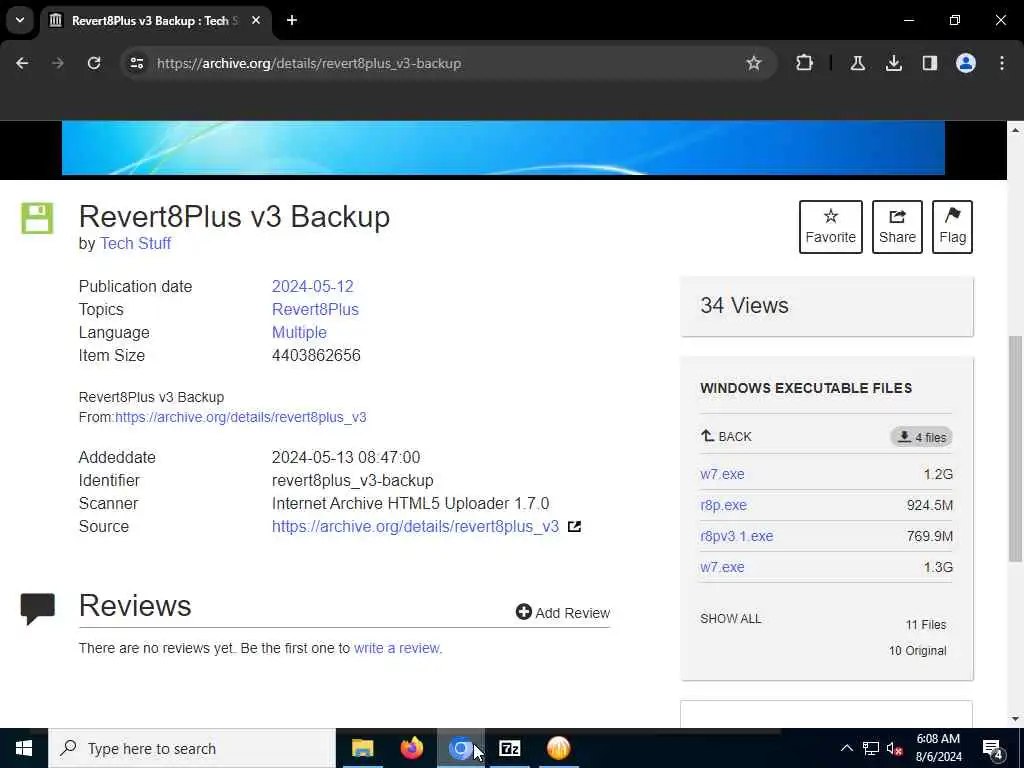Favorite this archive item
Screen dimensions: 1024x768
pyautogui.click(x=831, y=227)
